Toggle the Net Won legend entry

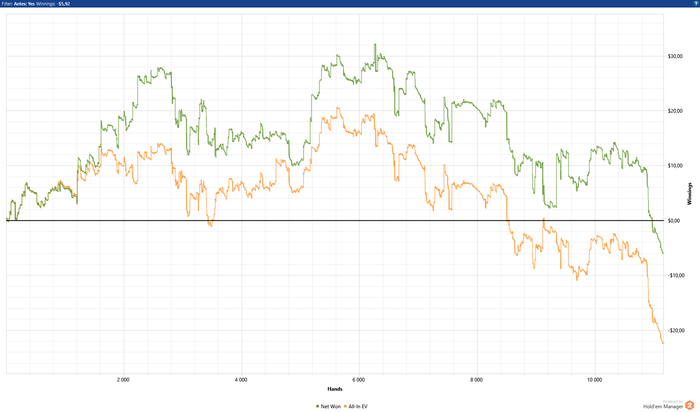pos(328,406)
